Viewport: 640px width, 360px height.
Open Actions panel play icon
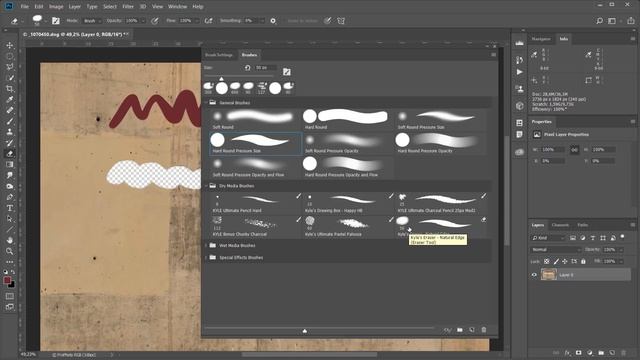click(519, 72)
